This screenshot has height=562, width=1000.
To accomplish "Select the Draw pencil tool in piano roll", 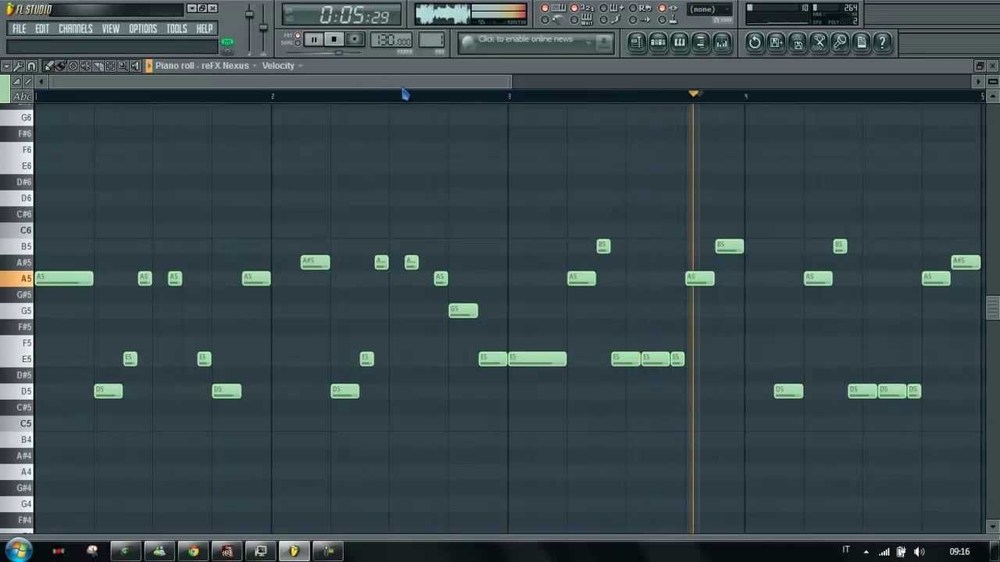I will [x=48, y=66].
